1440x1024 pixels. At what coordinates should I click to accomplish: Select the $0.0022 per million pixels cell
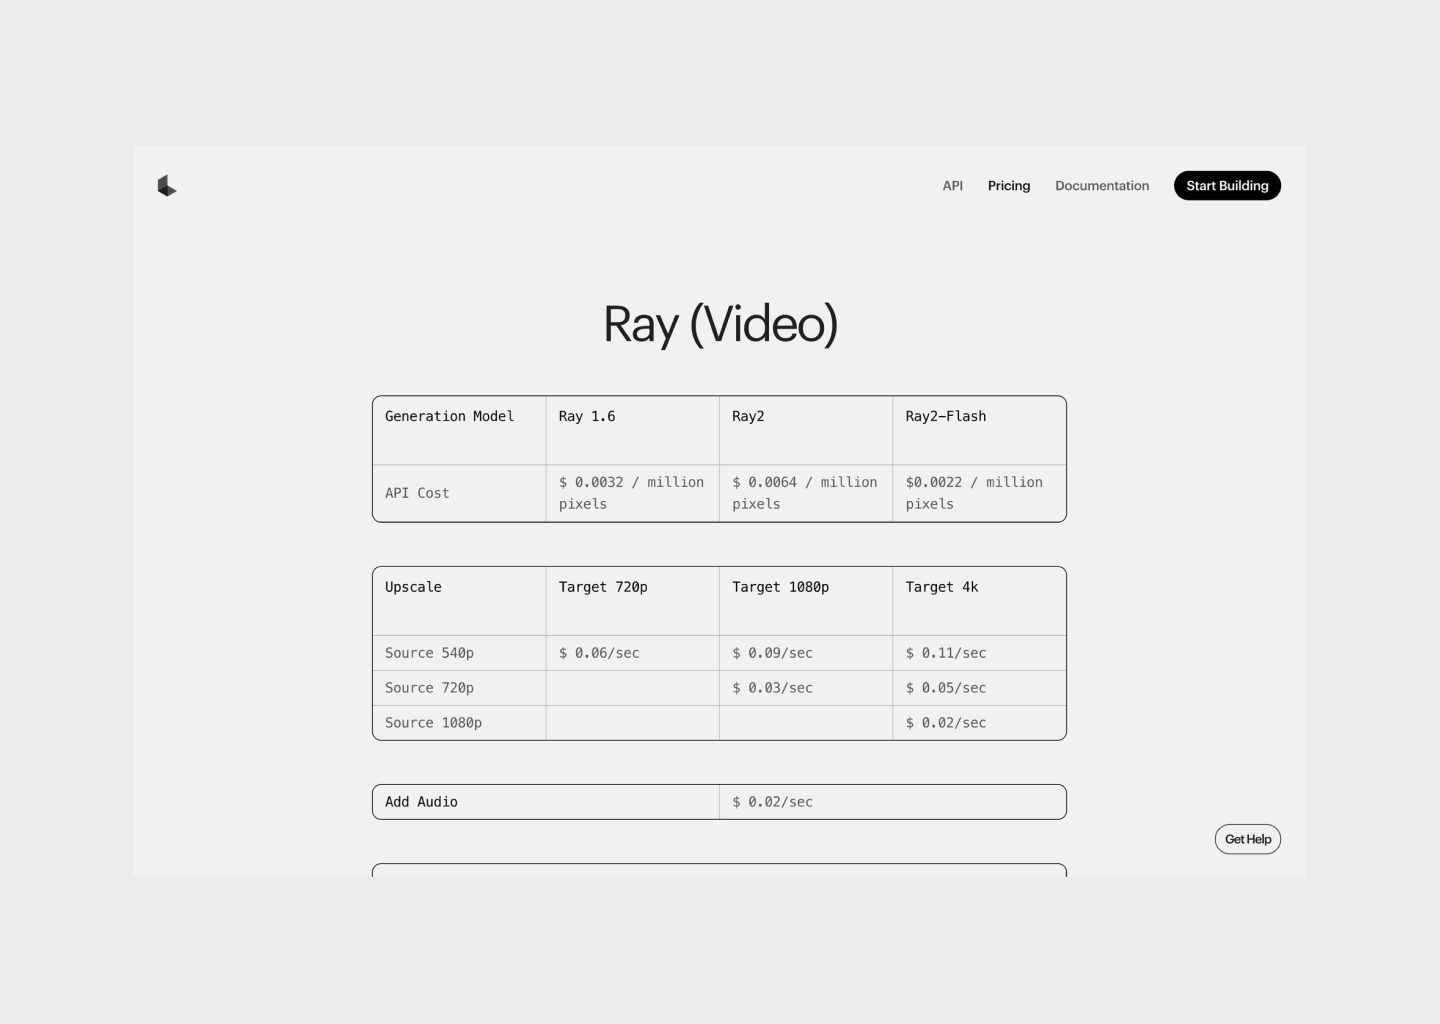coord(974,493)
